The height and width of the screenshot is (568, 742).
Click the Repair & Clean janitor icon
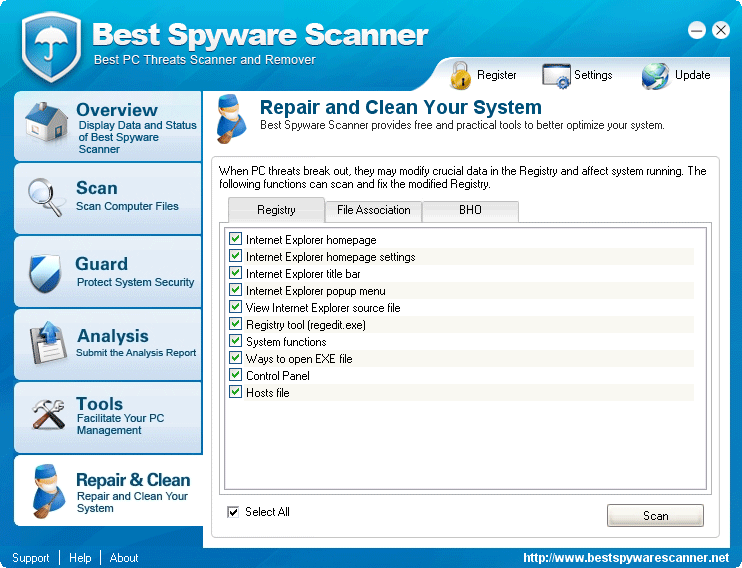point(48,490)
